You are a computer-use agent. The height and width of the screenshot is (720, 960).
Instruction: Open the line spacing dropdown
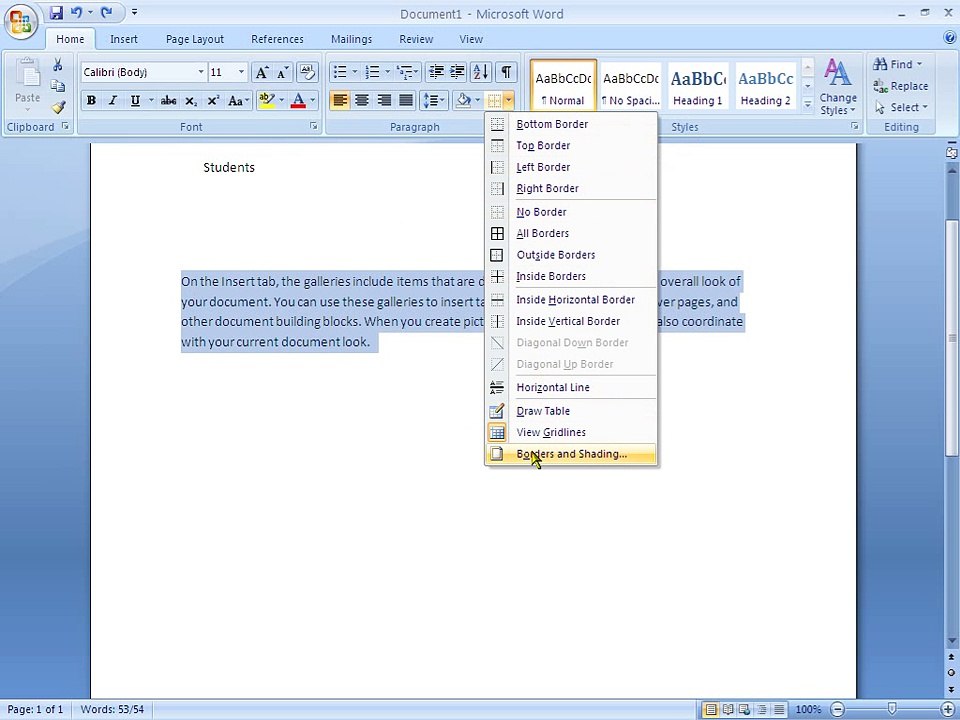click(433, 100)
